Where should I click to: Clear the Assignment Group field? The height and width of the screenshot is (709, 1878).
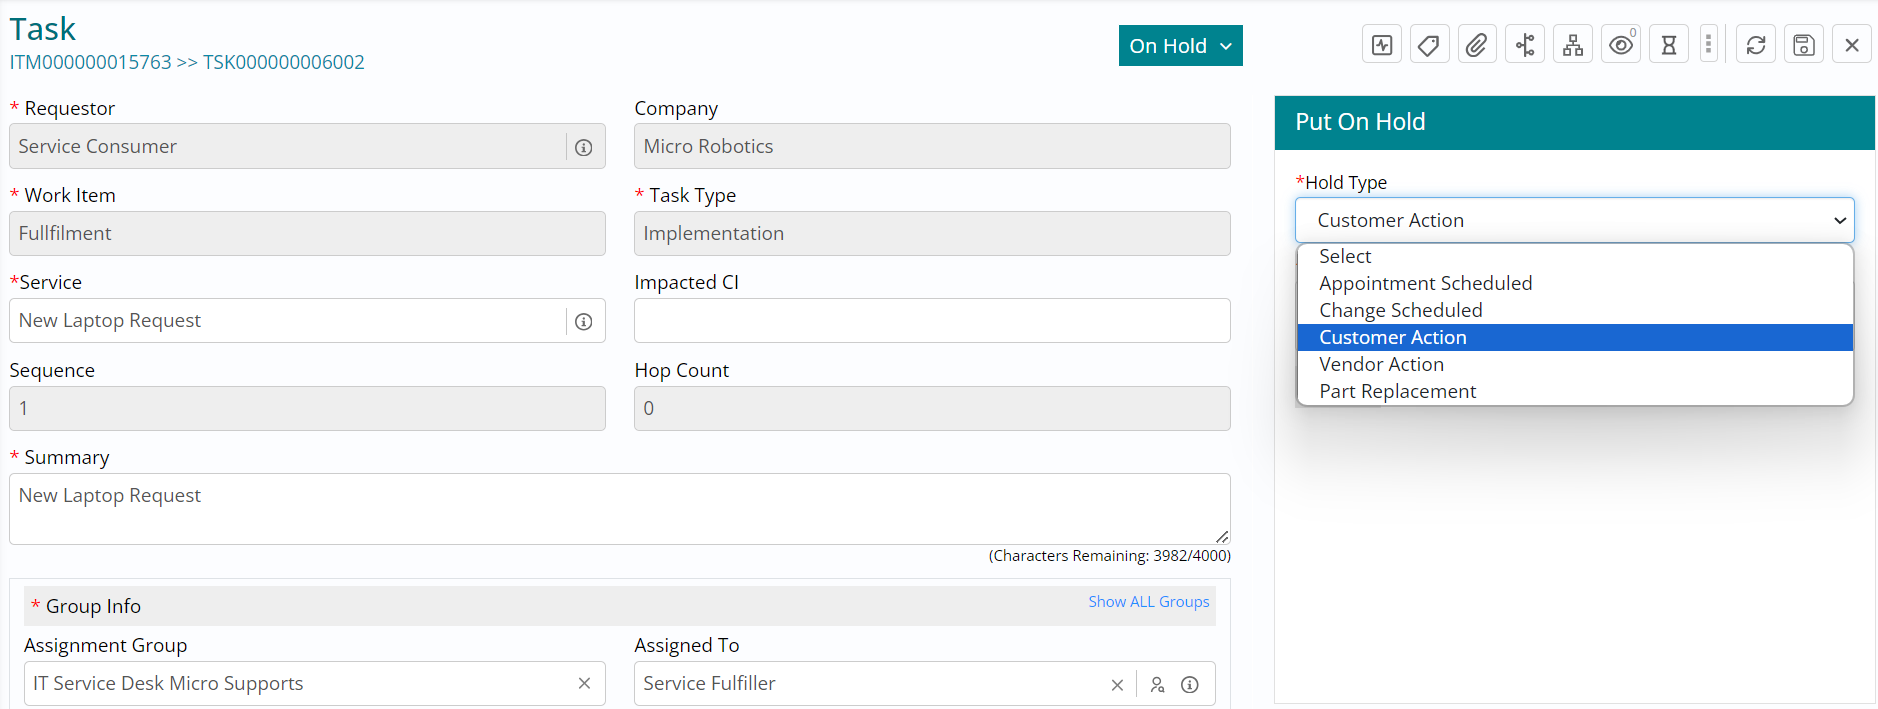[x=584, y=684]
